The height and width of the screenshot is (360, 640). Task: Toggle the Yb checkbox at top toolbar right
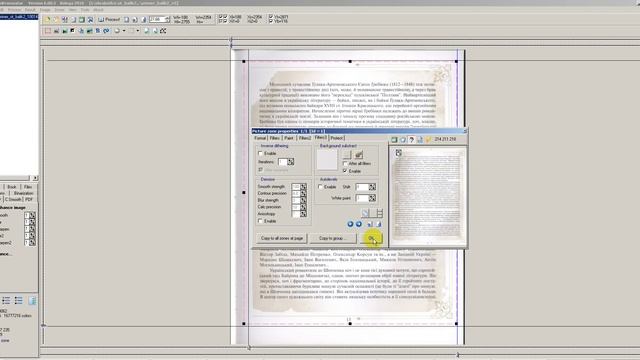(x=271, y=21)
